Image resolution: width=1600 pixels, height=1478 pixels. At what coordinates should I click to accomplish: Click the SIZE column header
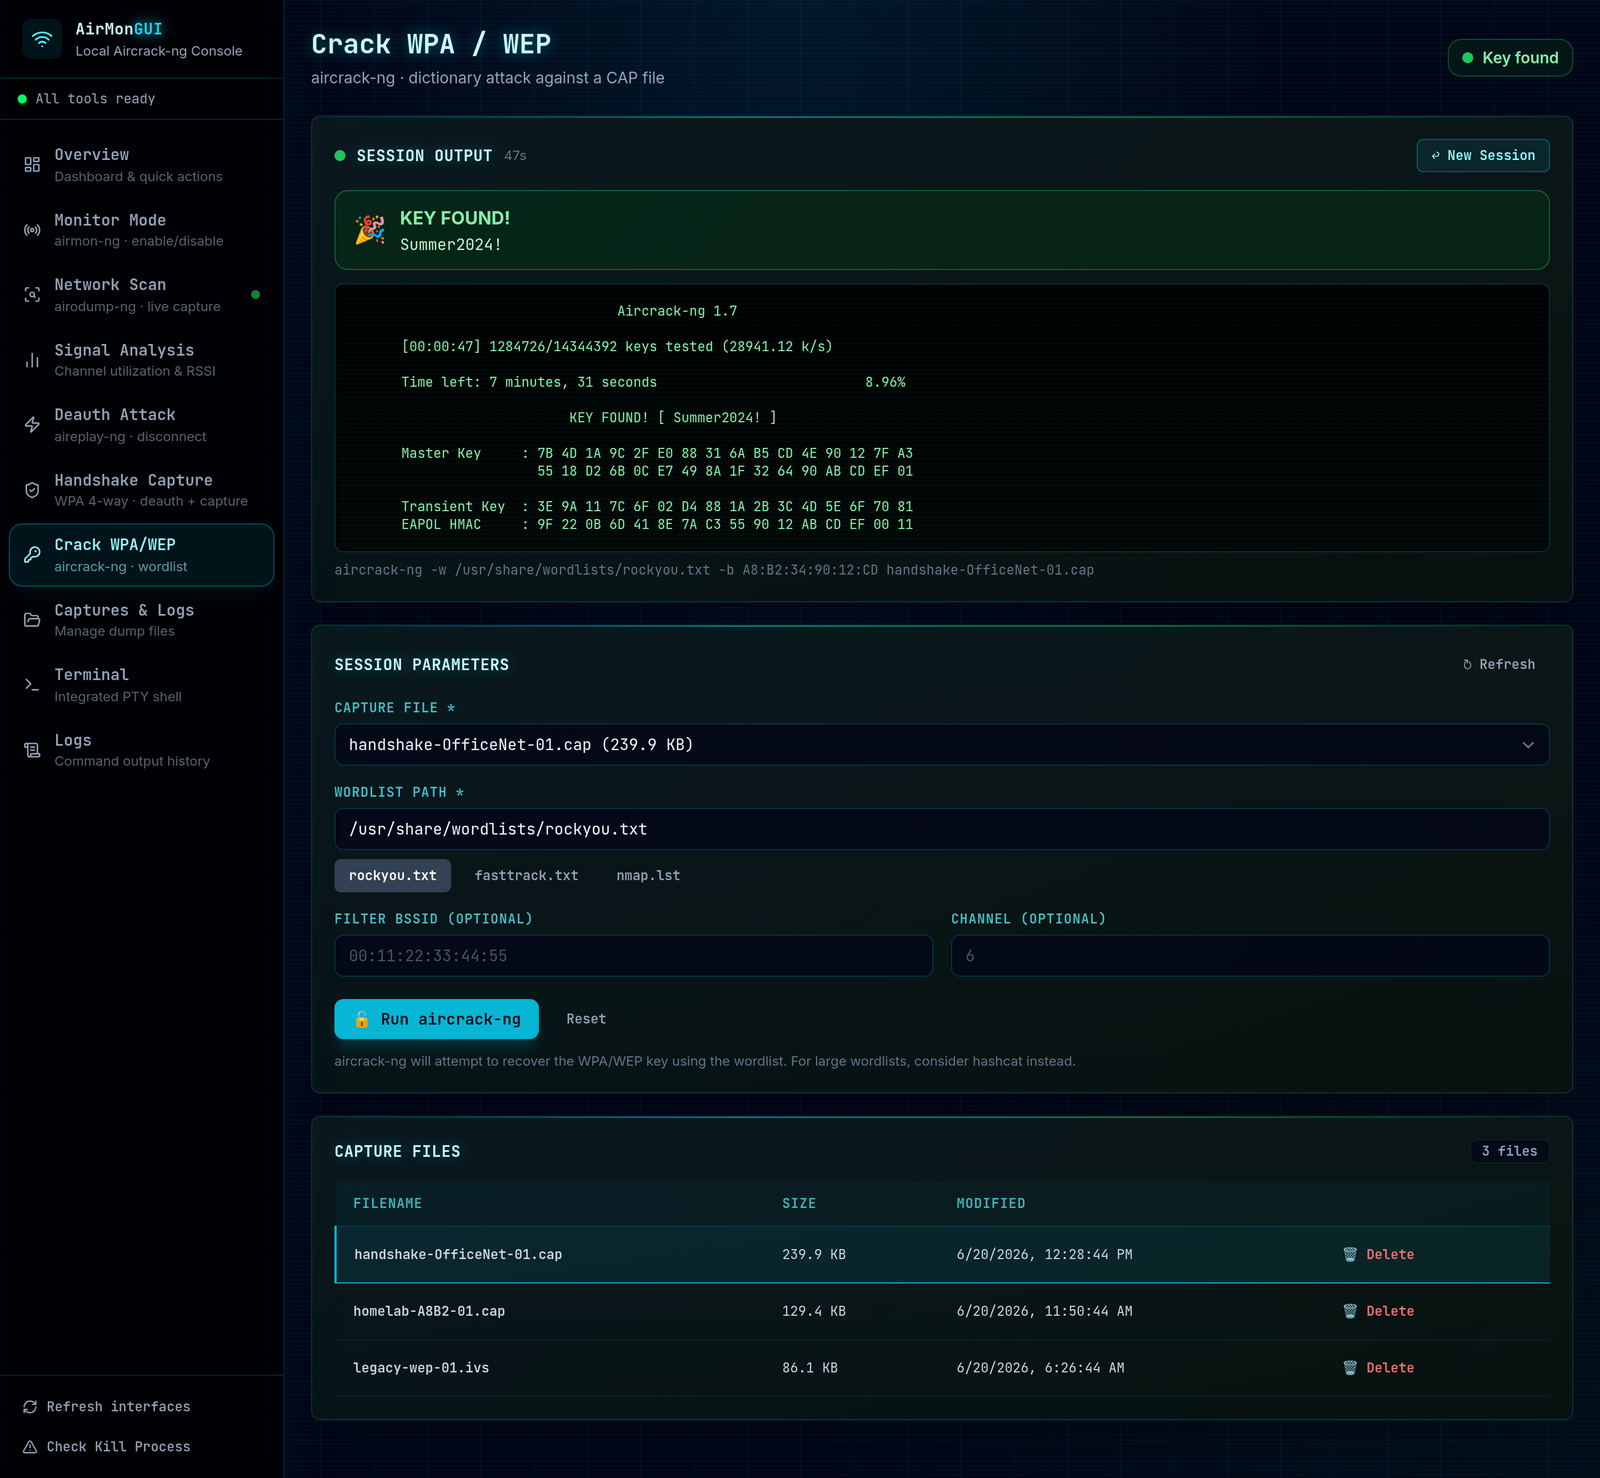799,1204
